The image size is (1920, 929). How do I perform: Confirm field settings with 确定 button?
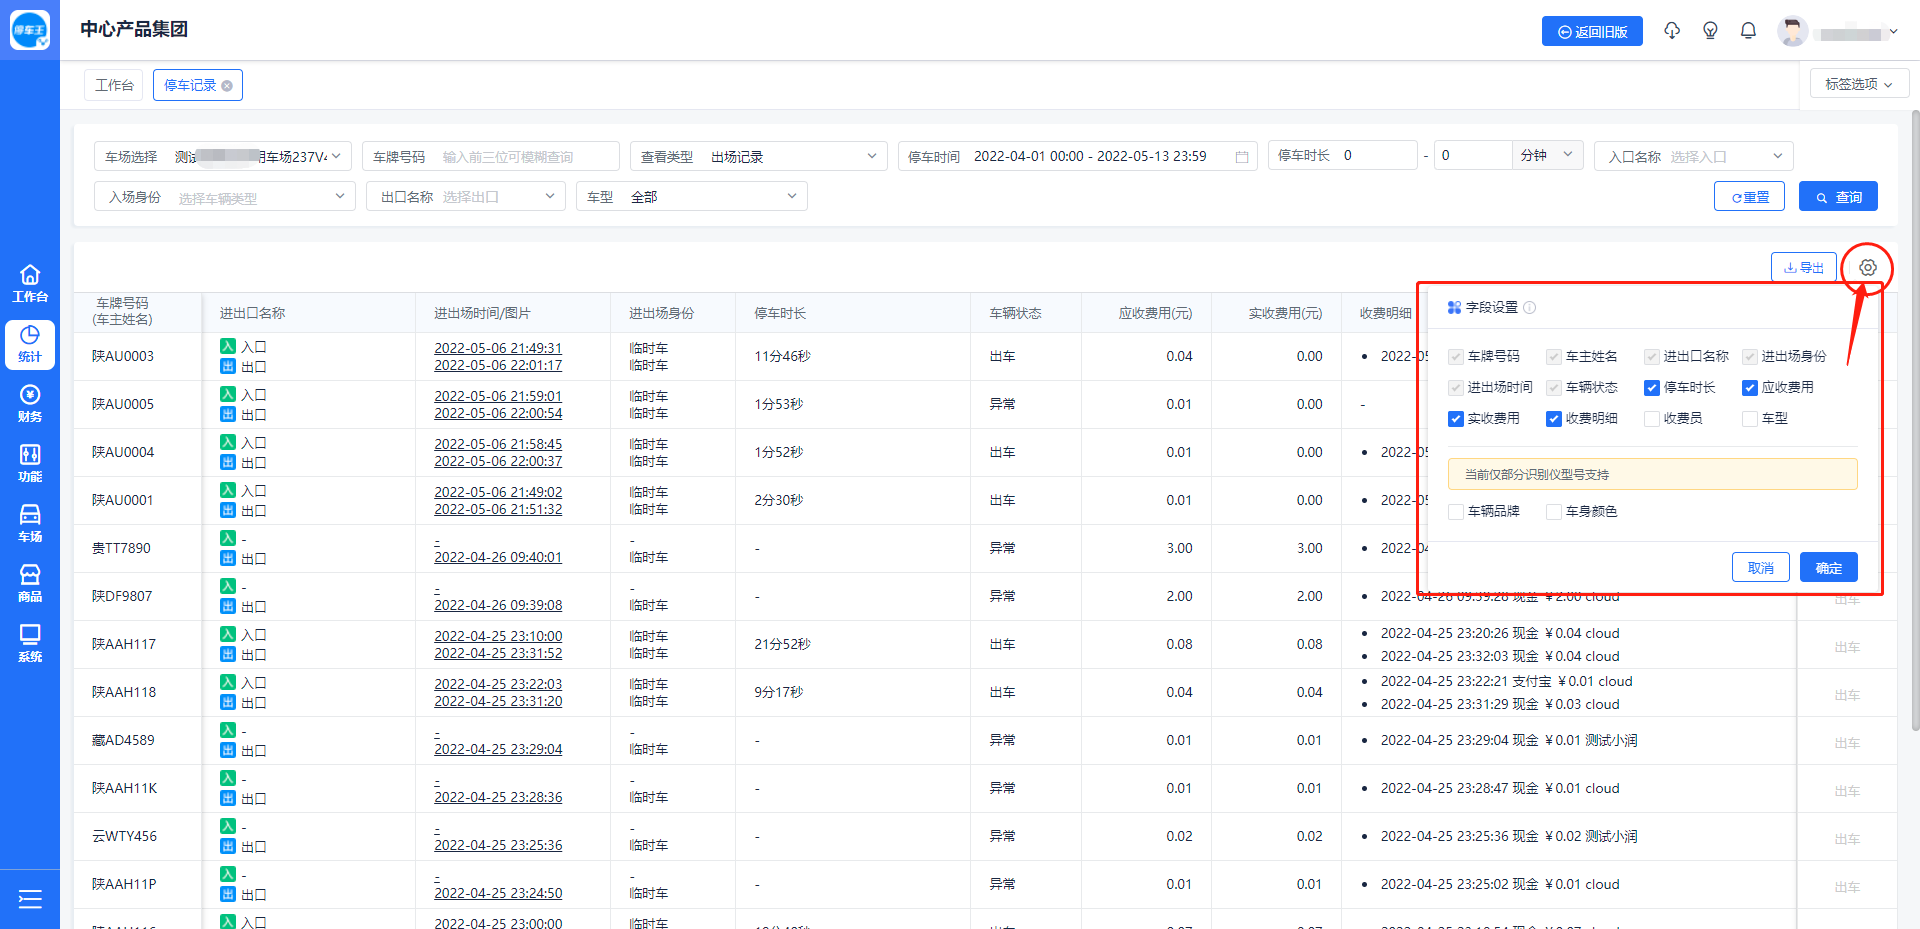point(1828,568)
